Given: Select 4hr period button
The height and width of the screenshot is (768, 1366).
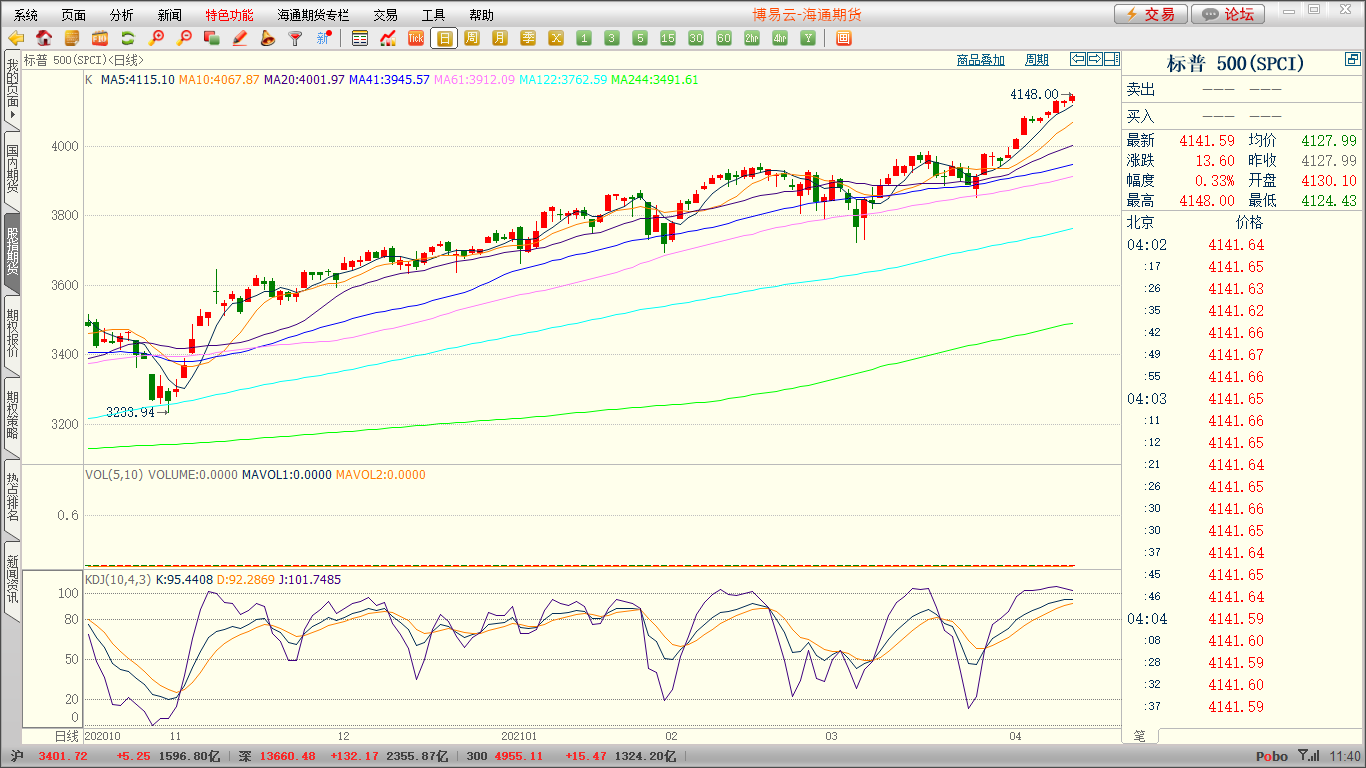Looking at the screenshot, I should pos(780,38).
